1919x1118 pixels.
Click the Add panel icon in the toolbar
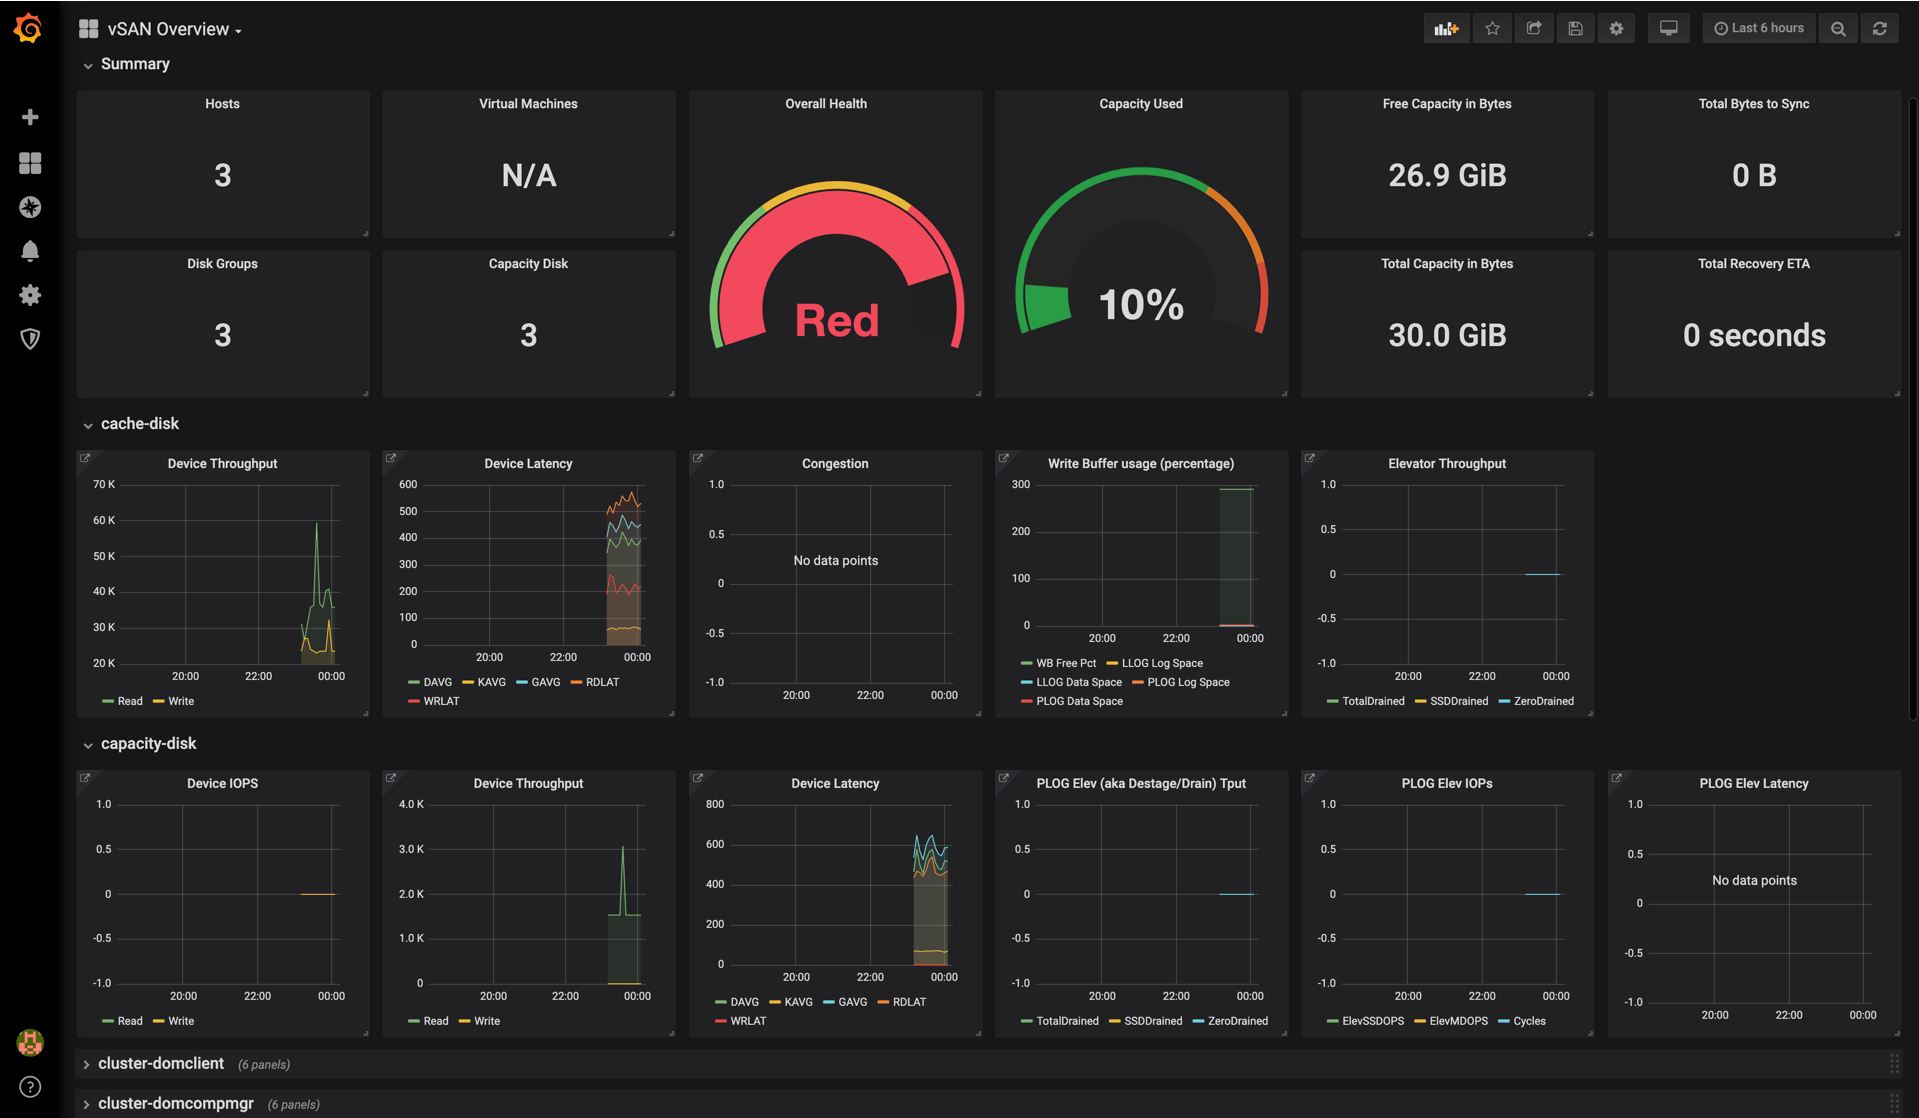click(1446, 28)
